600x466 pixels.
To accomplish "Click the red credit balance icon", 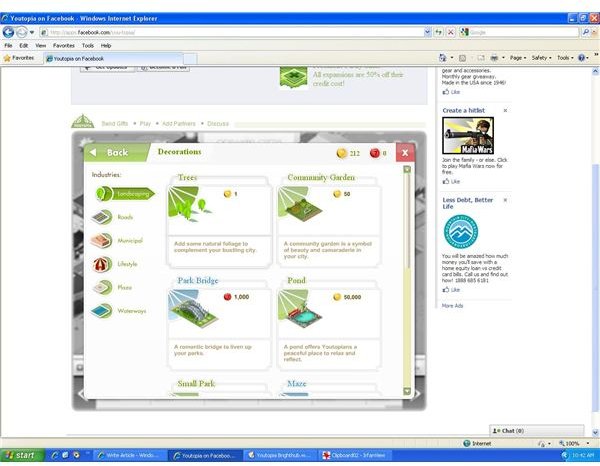I will point(375,153).
